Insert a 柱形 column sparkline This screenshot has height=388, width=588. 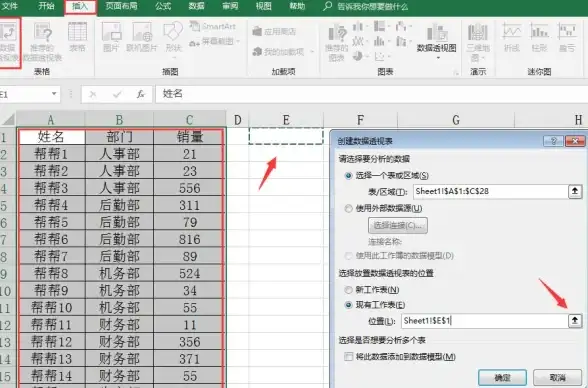(539, 37)
